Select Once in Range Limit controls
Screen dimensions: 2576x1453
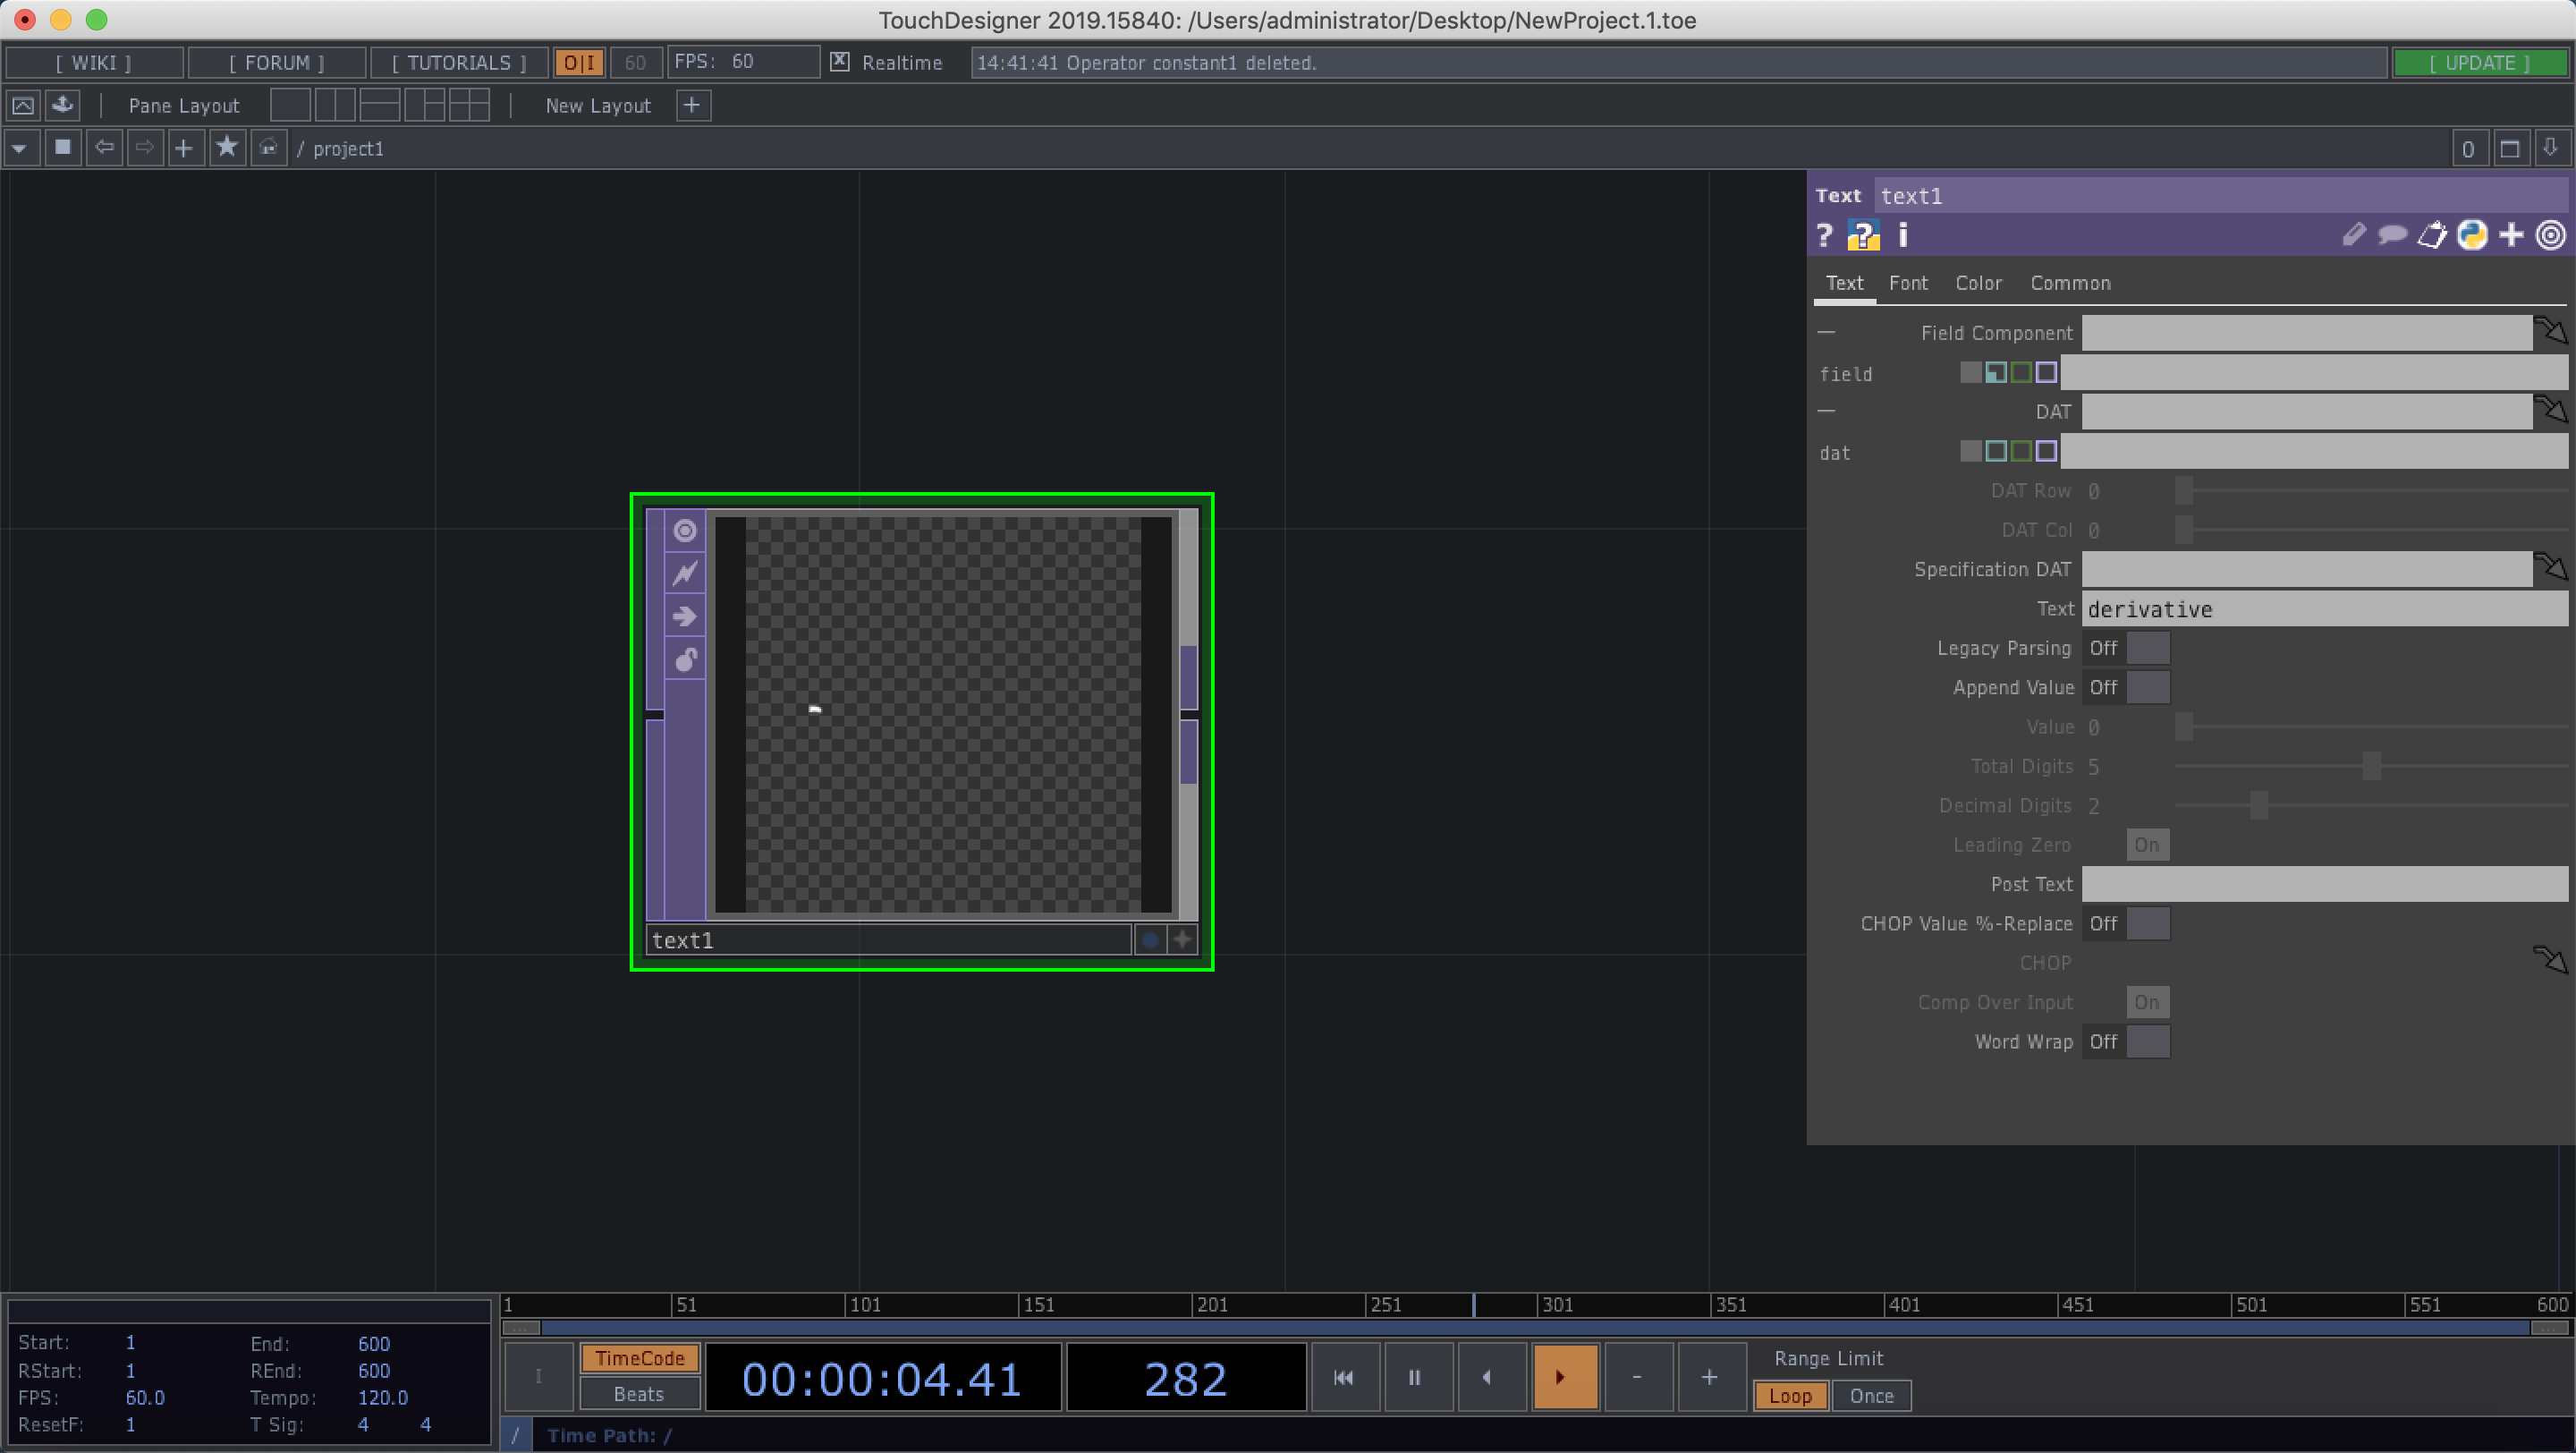1871,1396
